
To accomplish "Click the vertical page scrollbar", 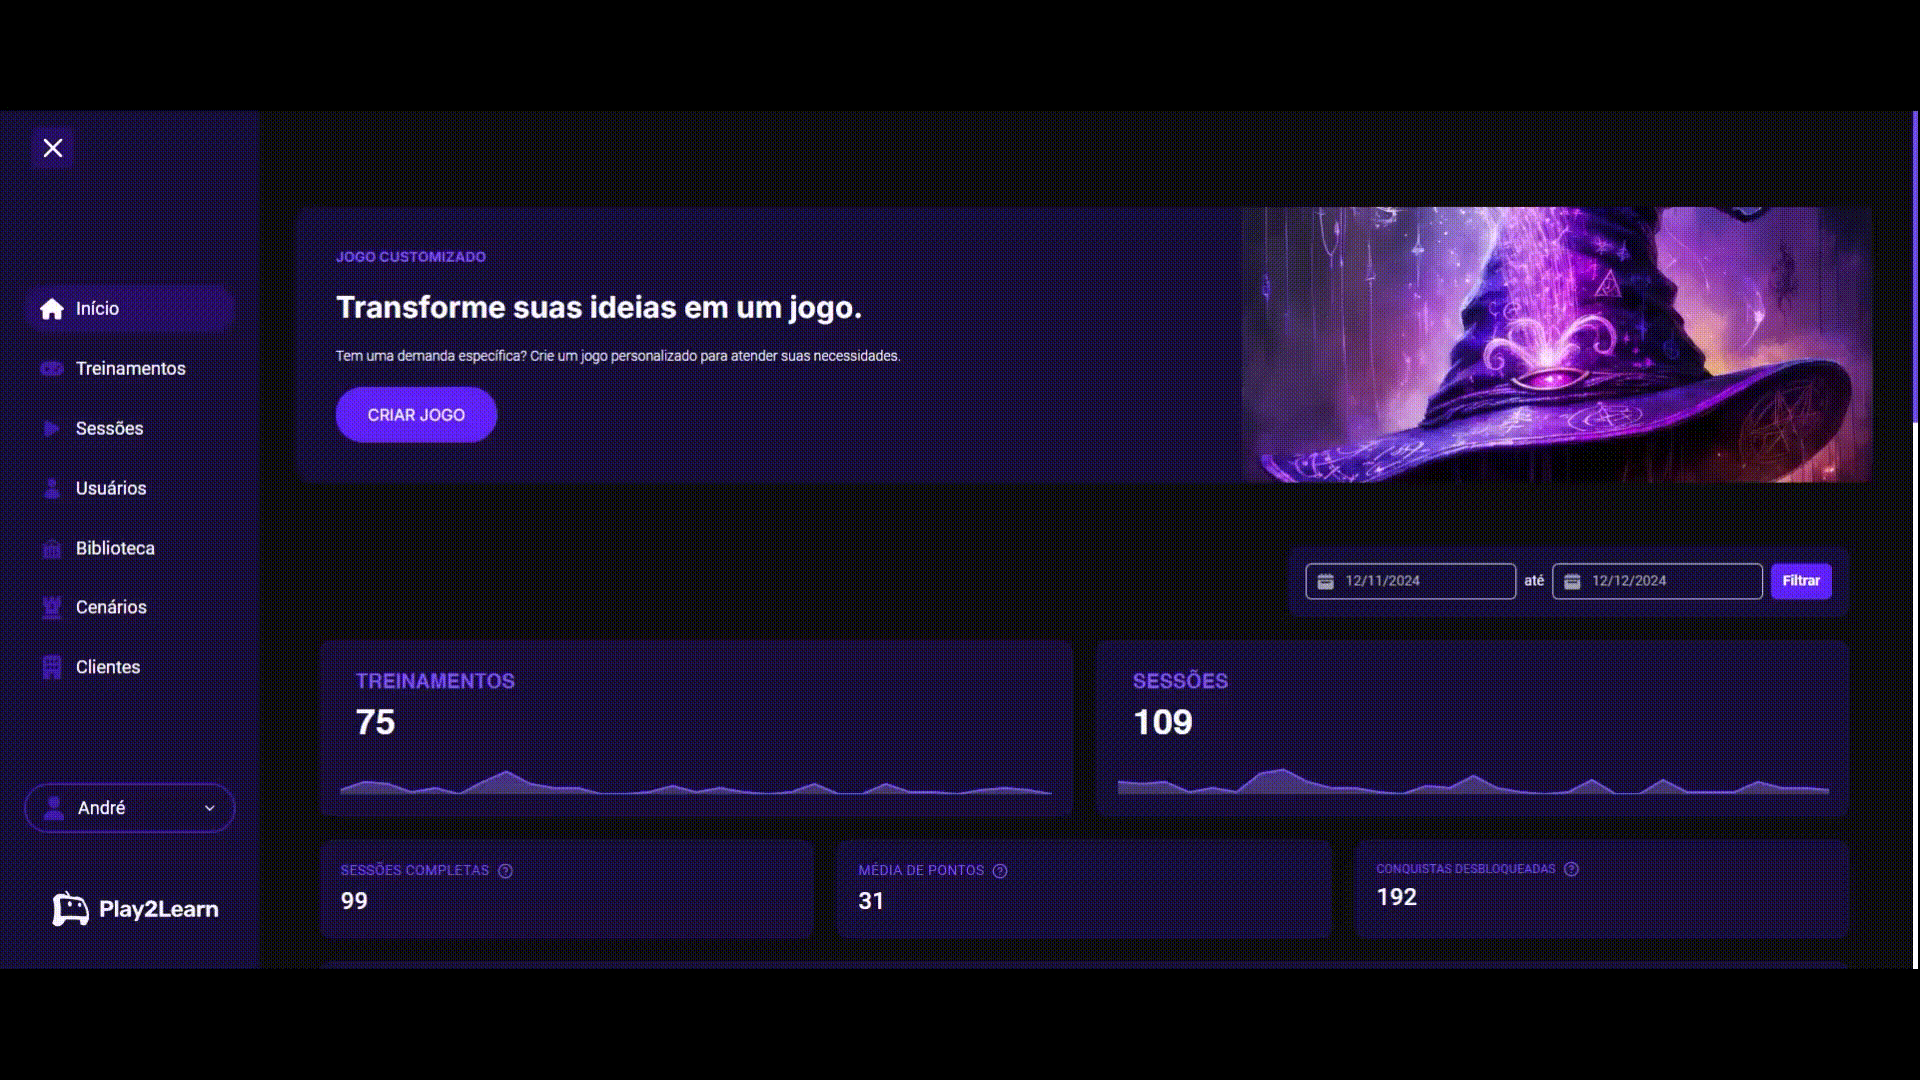I will (x=1915, y=540).
